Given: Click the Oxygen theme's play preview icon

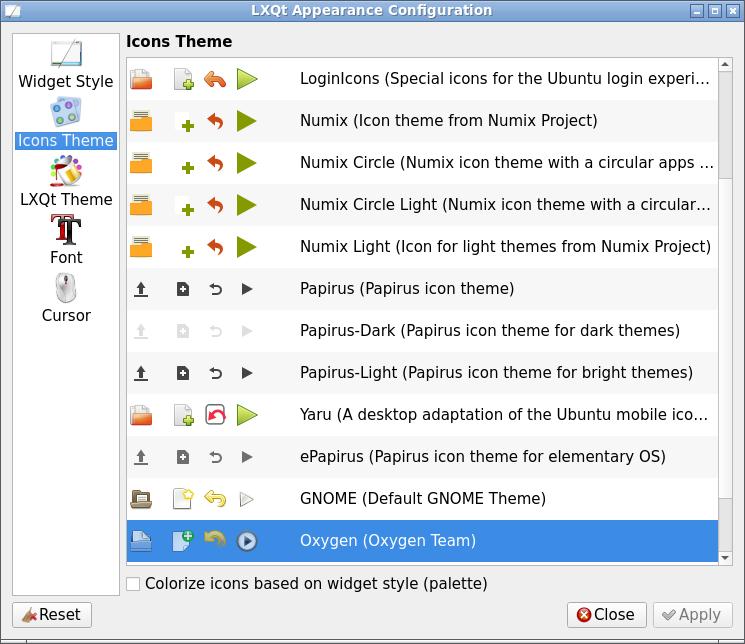Looking at the screenshot, I should [x=247, y=541].
